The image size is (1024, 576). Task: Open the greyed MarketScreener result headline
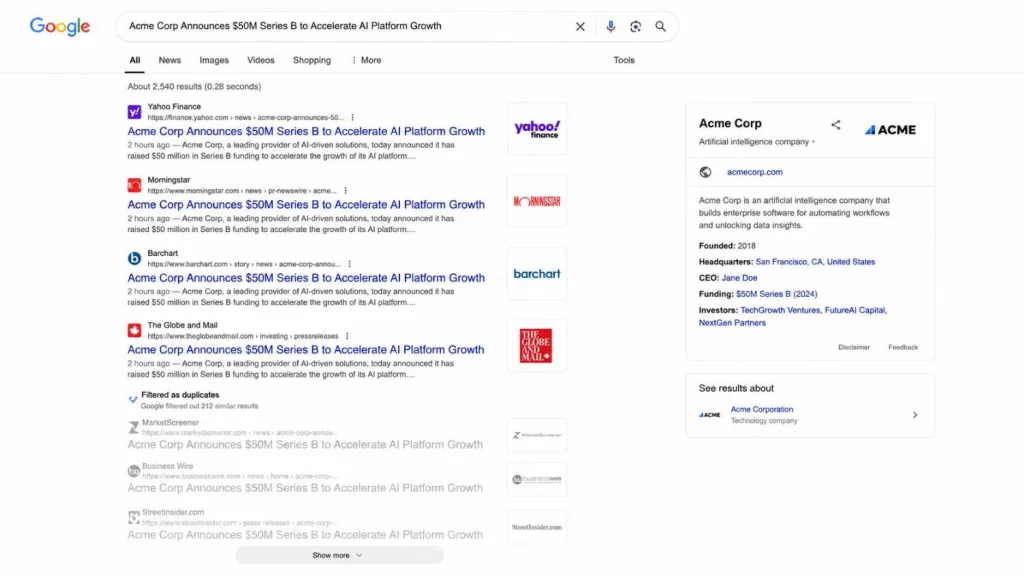click(x=305, y=445)
